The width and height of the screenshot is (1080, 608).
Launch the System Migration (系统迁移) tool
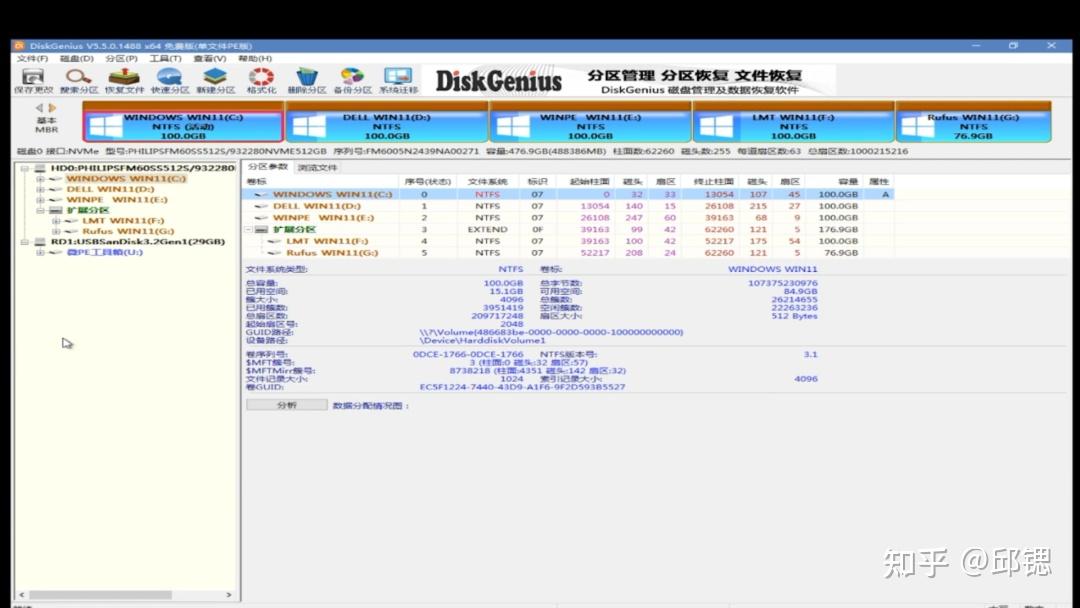(x=398, y=81)
